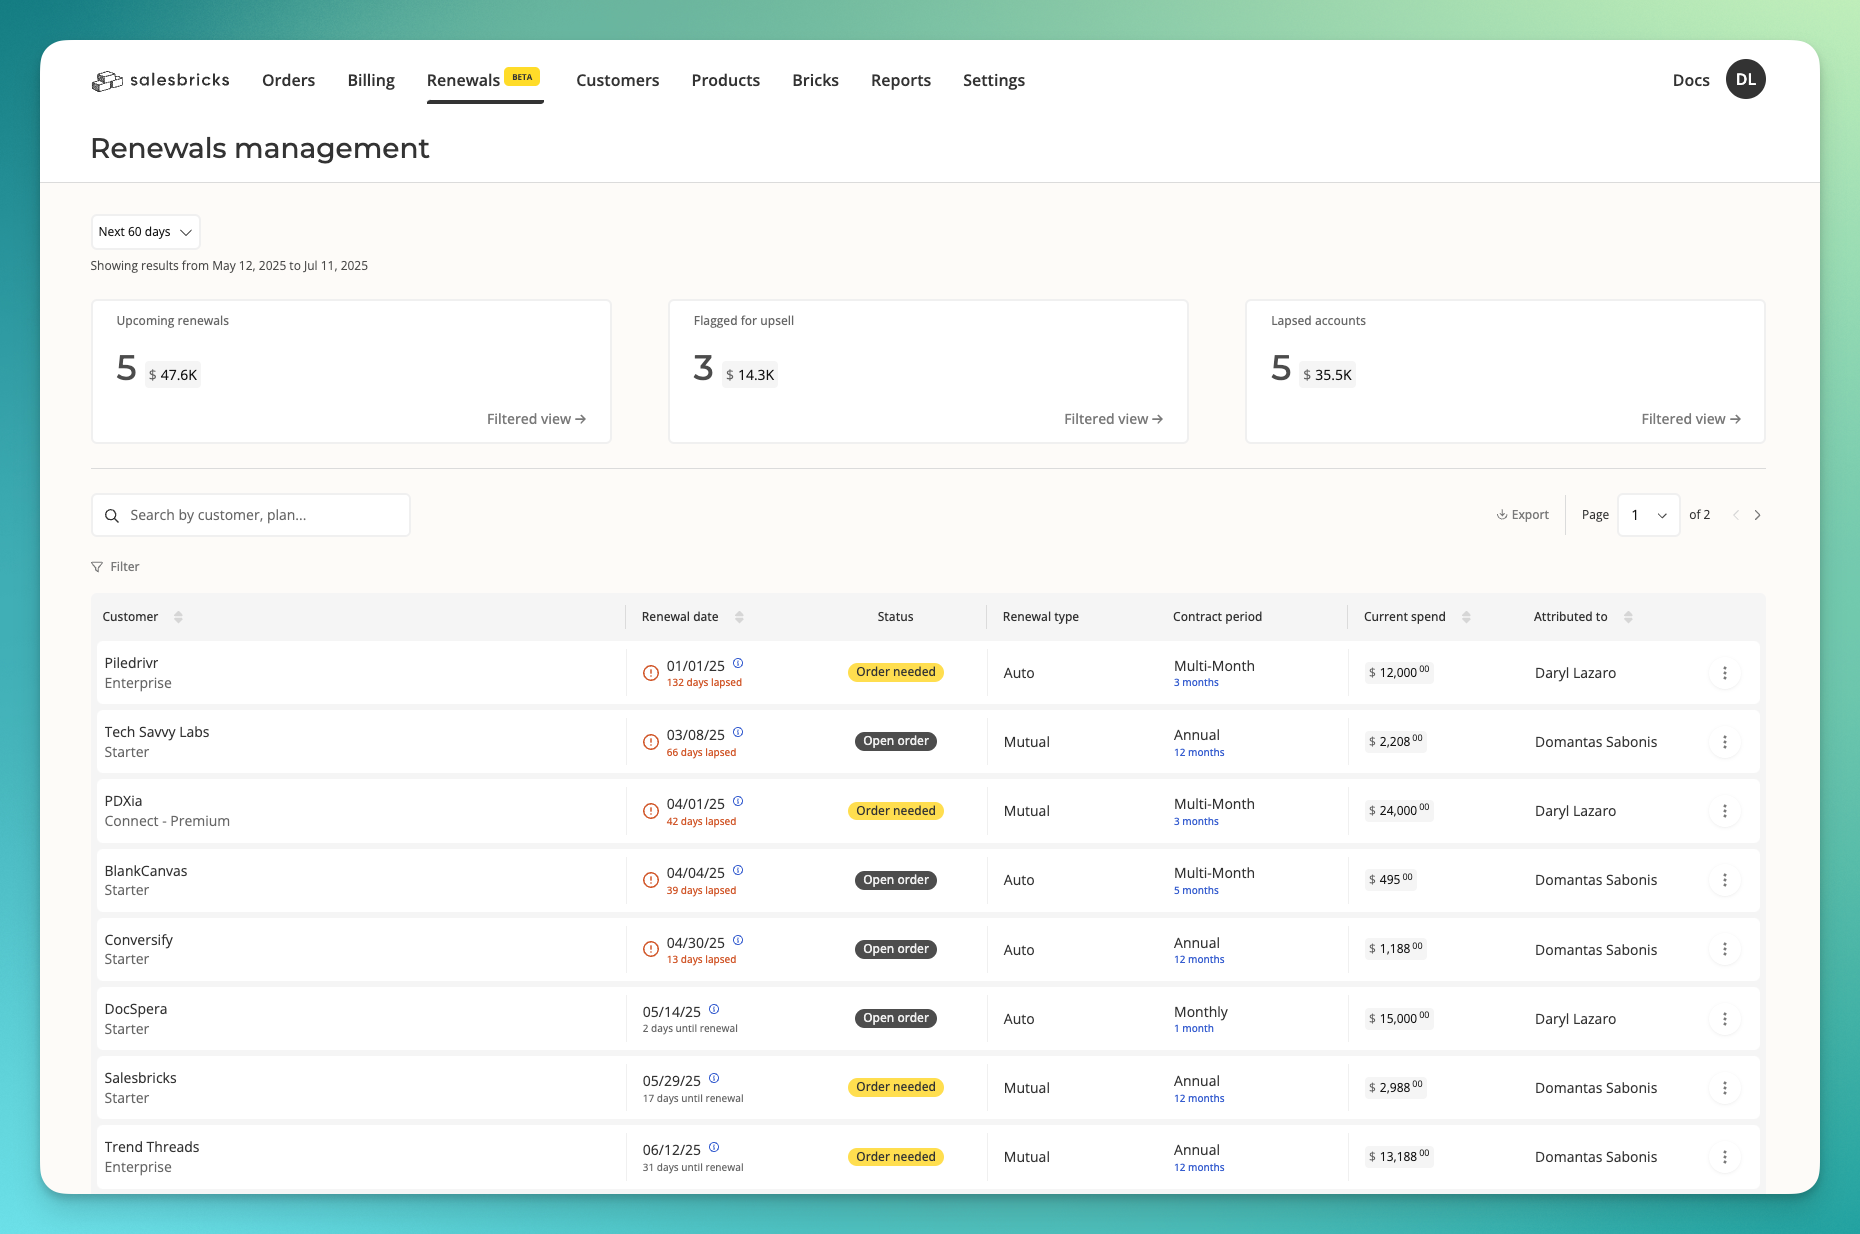This screenshot has width=1860, height=1234.
Task: Click the '17 days until renewal' text
Action: coord(693,1099)
